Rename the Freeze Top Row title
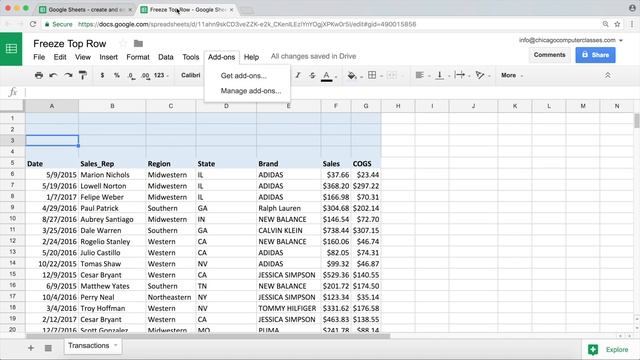640x360 pixels. tap(70, 44)
